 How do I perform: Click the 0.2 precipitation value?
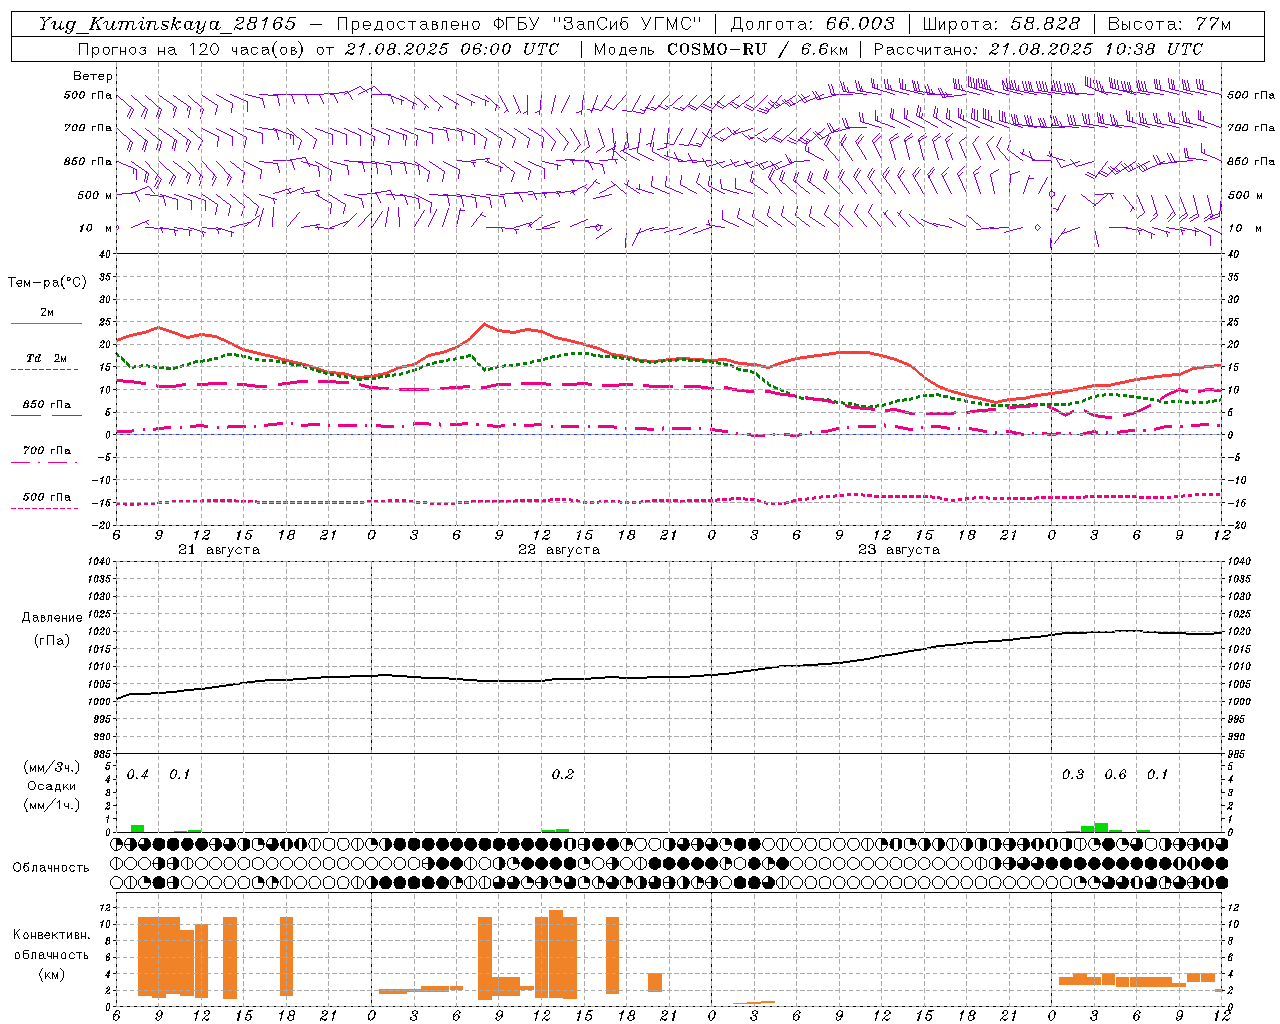click(563, 775)
